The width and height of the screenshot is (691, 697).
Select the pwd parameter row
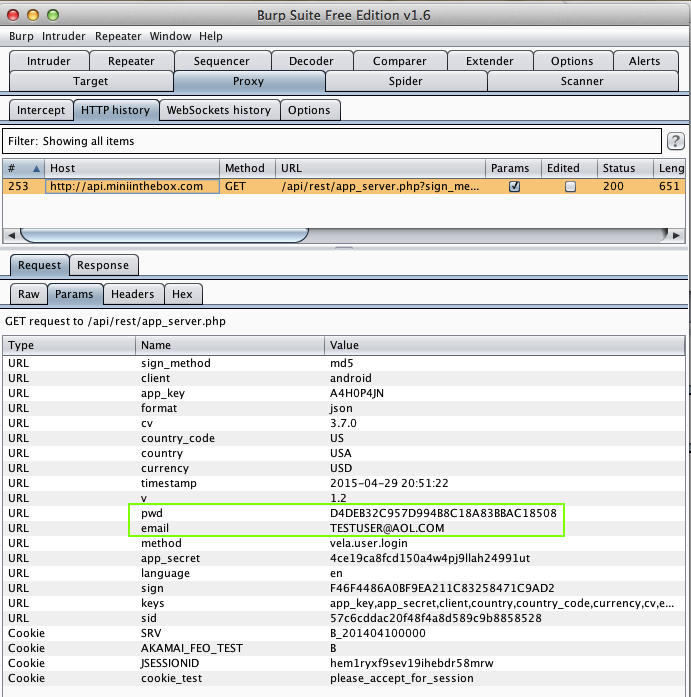(x=151, y=513)
